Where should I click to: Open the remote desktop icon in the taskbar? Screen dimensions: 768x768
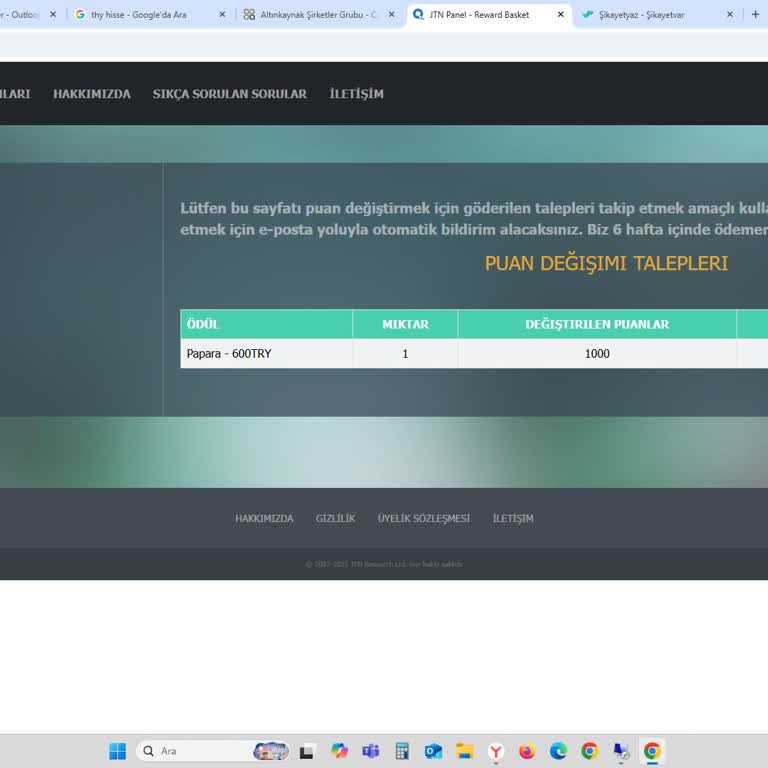coord(621,751)
